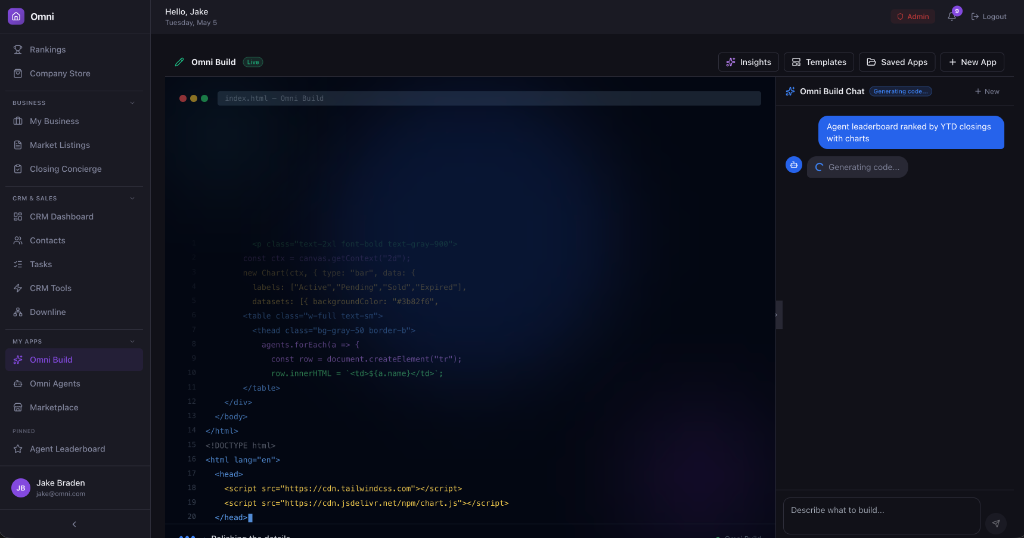This screenshot has width=1024, height=538.
Task: Create a New App
Action: click(x=972, y=62)
